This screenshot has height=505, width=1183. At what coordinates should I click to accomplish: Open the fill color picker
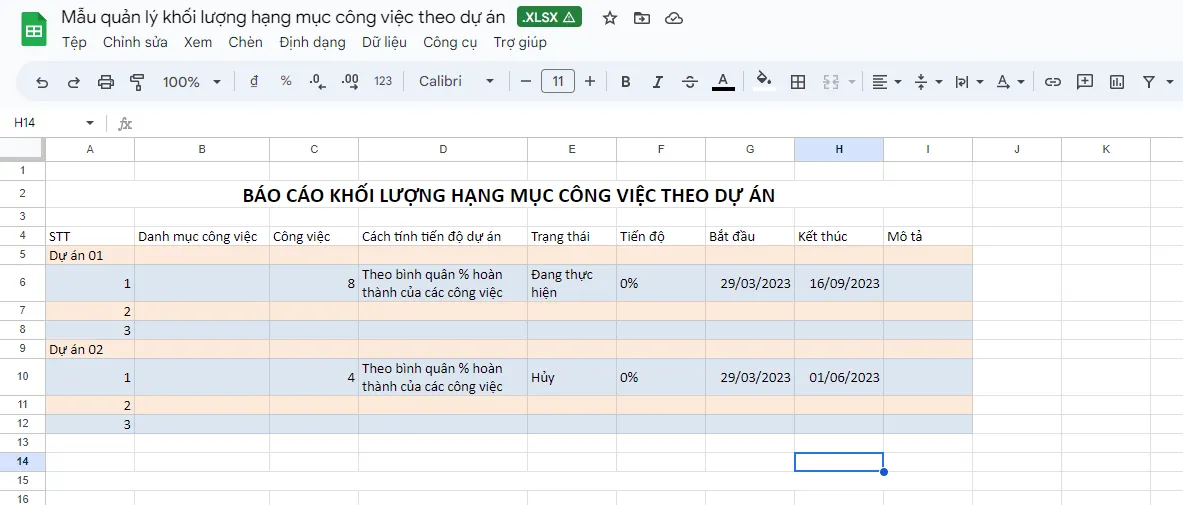coord(764,82)
